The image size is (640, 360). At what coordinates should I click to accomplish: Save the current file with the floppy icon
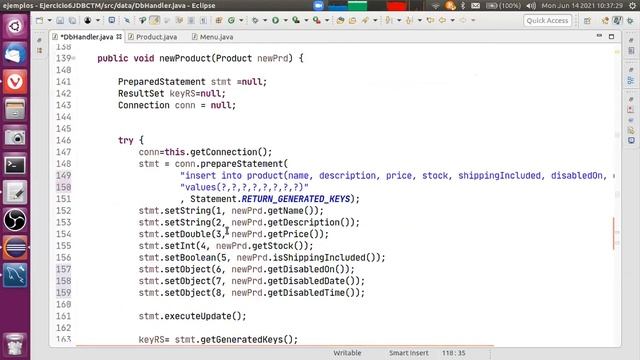(x=60, y=20)
